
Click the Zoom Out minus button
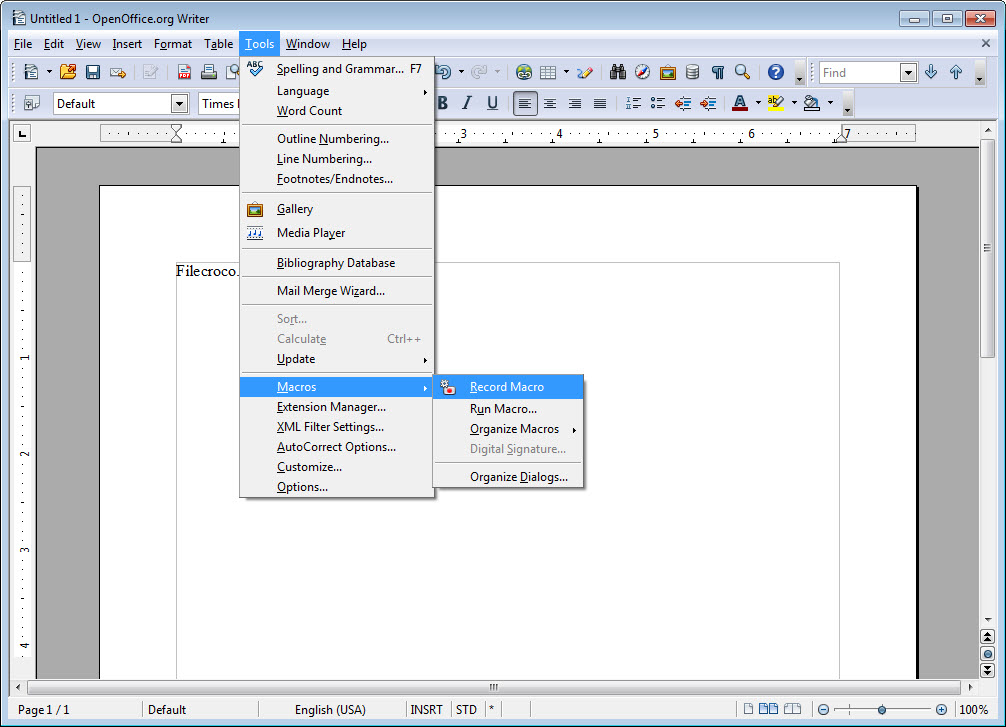pos(823,710)
